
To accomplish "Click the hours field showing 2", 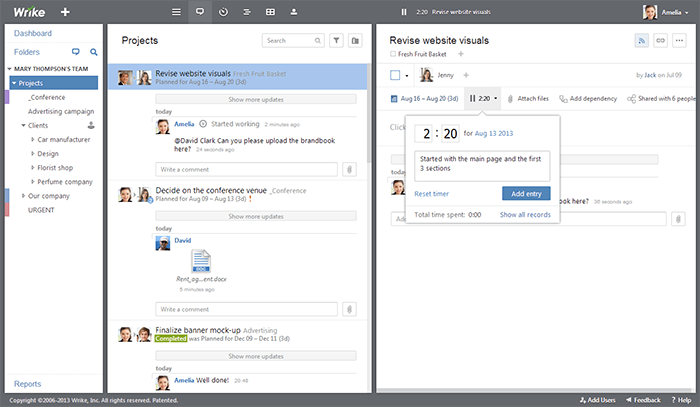I will pyautogui.click(x=424, y=133).
